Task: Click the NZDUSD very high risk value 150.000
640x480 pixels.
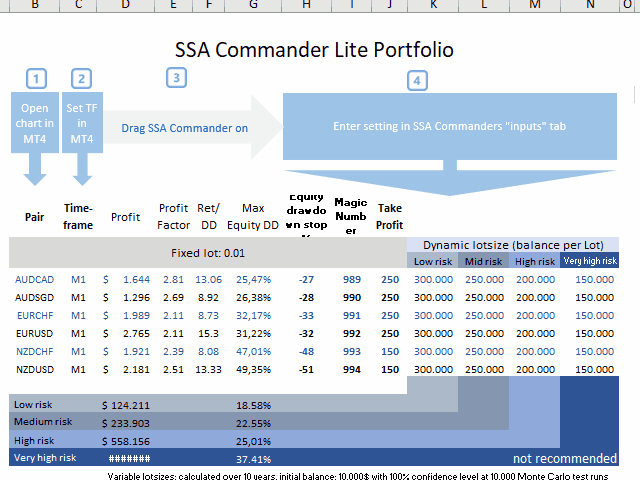Action: coord(595,369)
